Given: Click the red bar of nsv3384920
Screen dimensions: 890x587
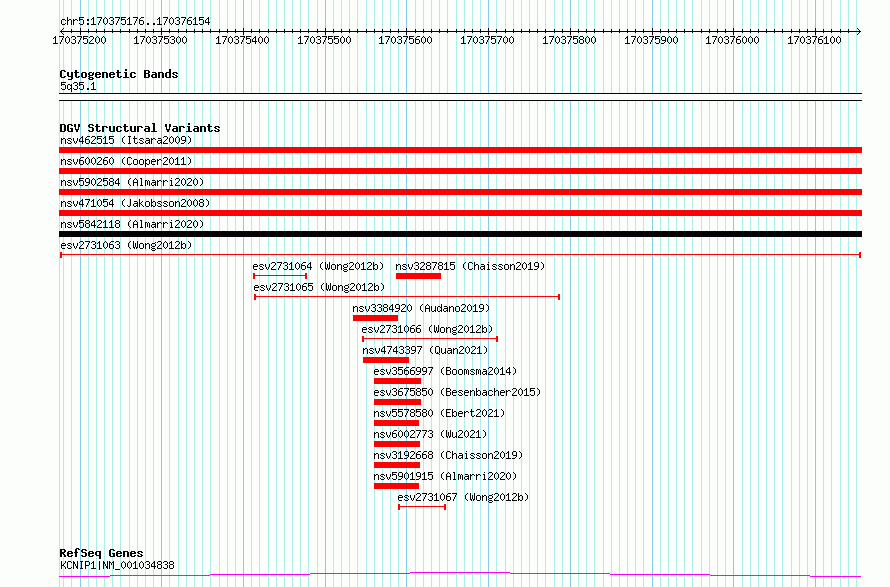Looking at the screenshot, I should pyautogui.click(x=375, y=318).
